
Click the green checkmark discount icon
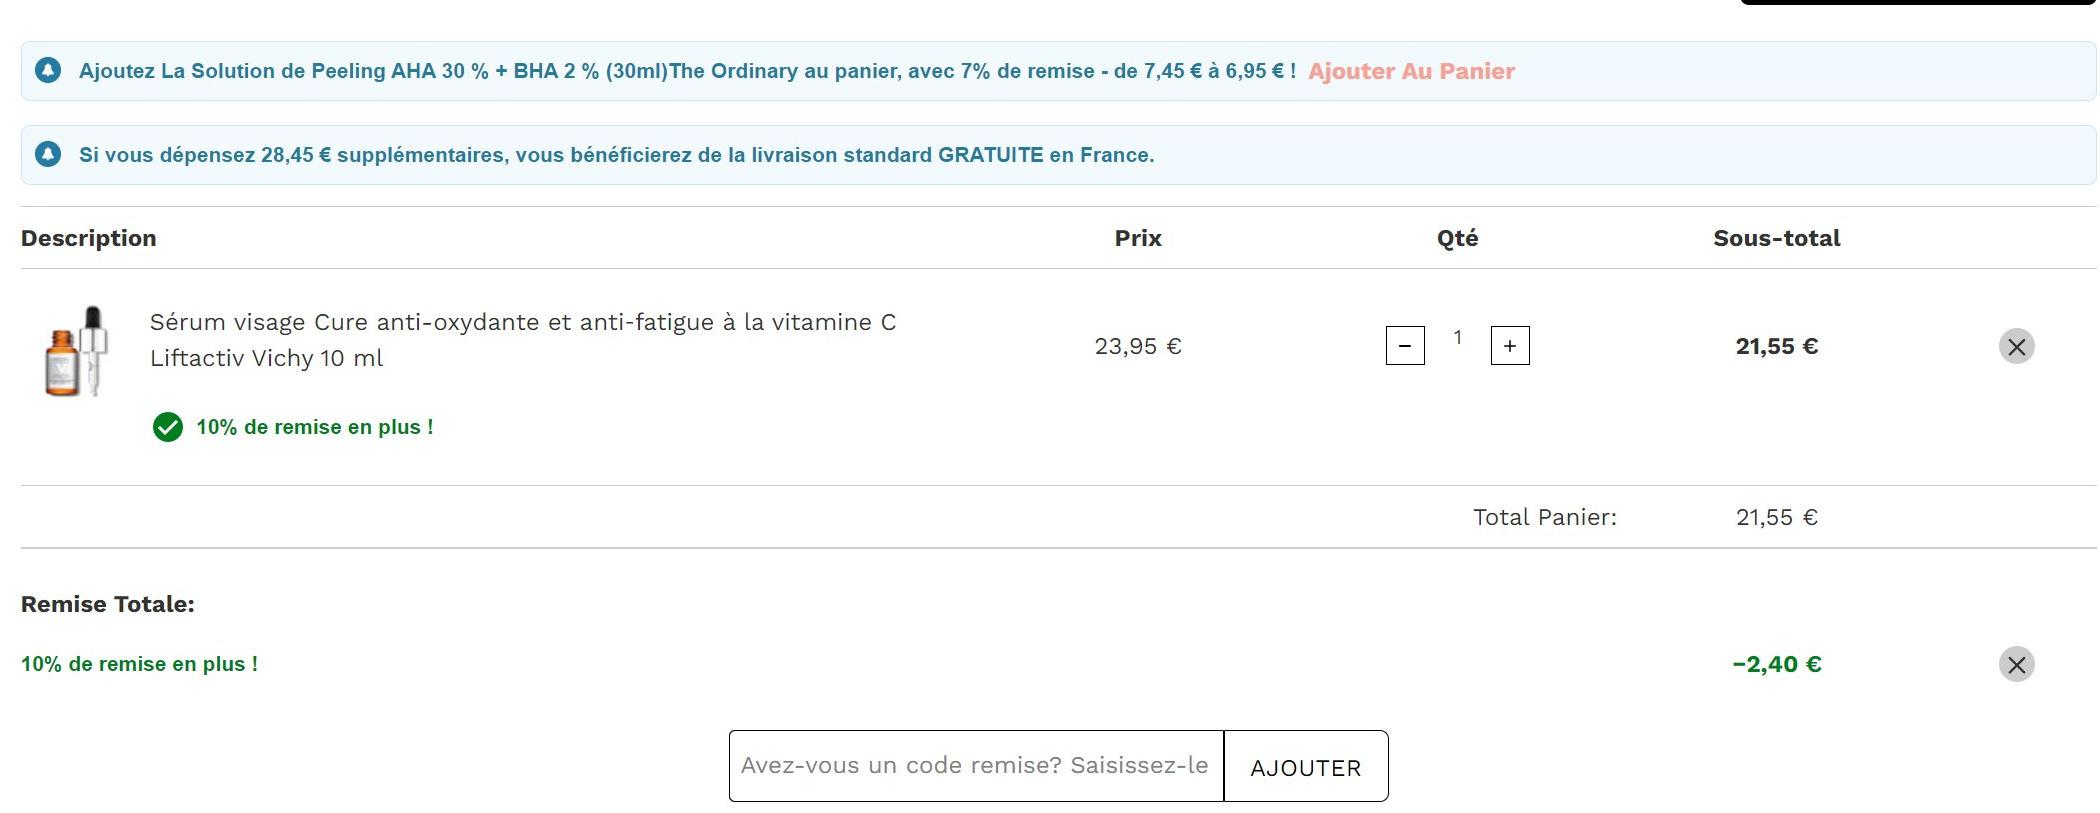(168, 427)
